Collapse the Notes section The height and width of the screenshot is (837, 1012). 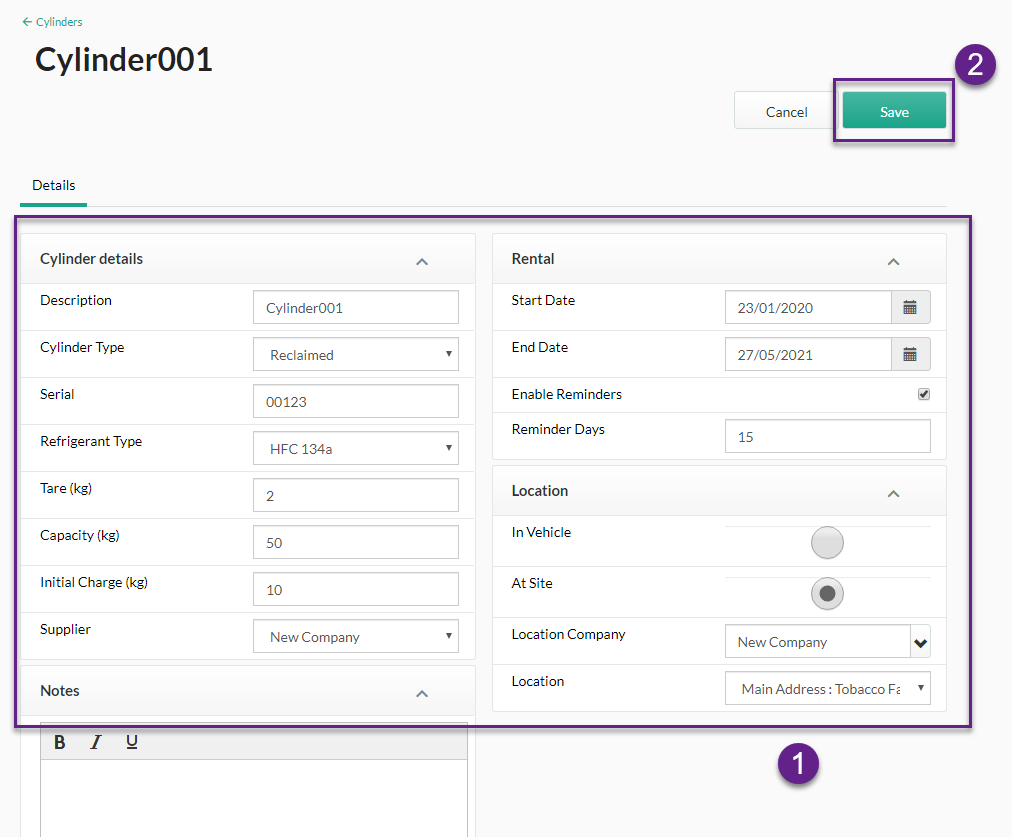(422, 694)
